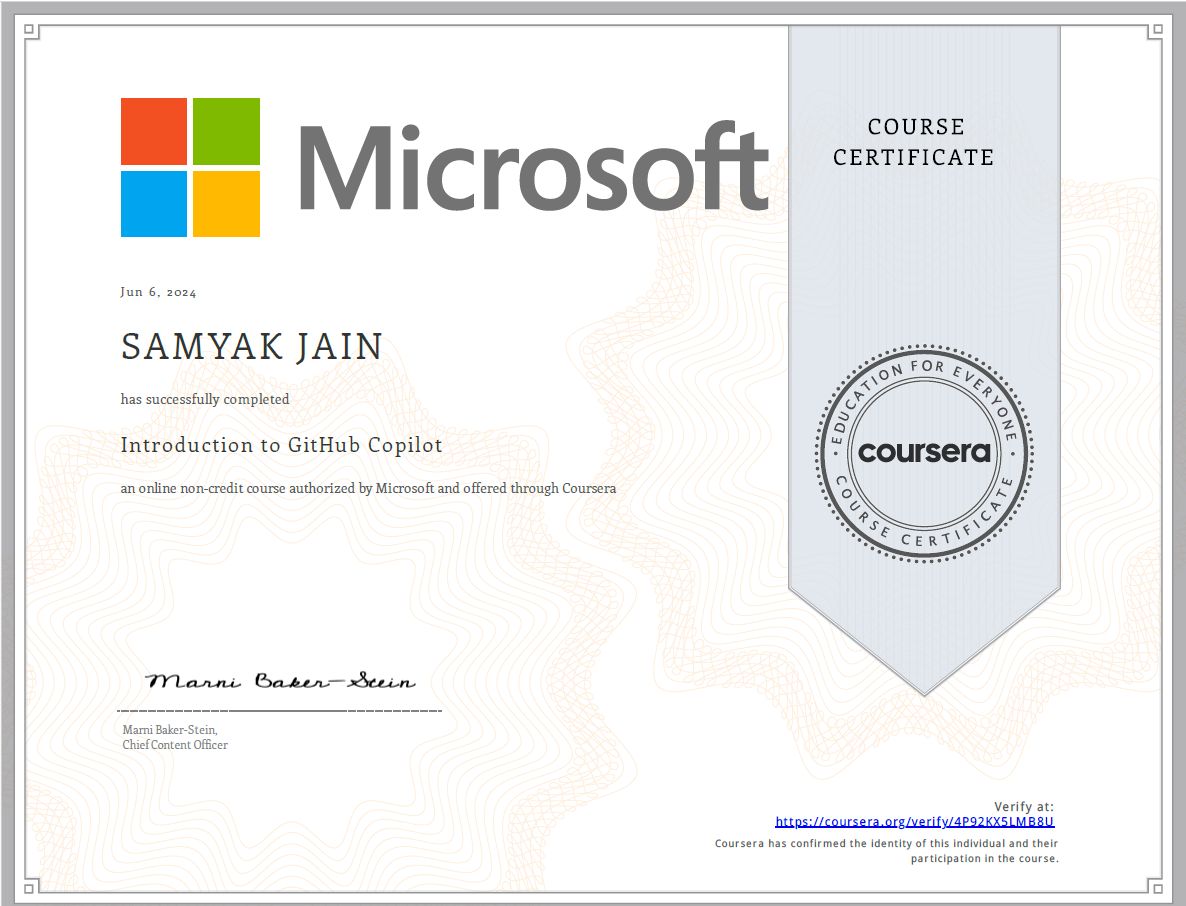
Task: Click the Microsoft four-square logo
Action: tap(191, 167)
